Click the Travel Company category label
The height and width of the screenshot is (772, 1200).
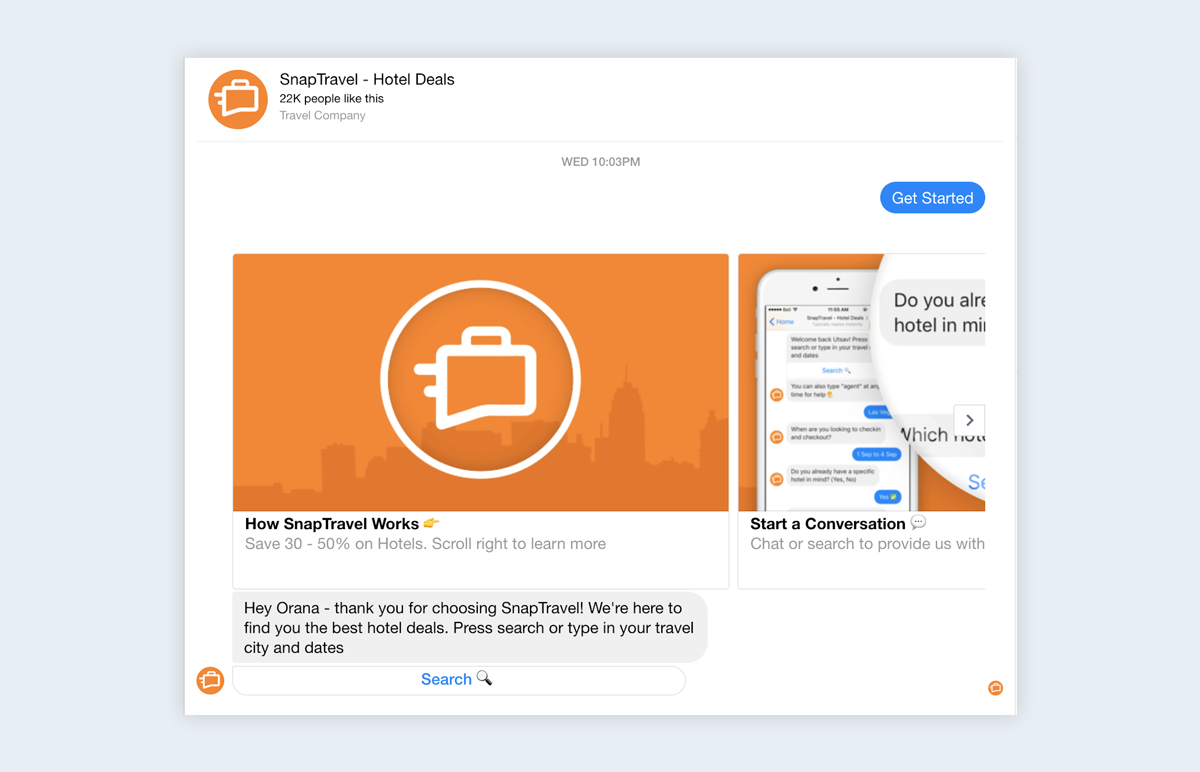(322, 116)
